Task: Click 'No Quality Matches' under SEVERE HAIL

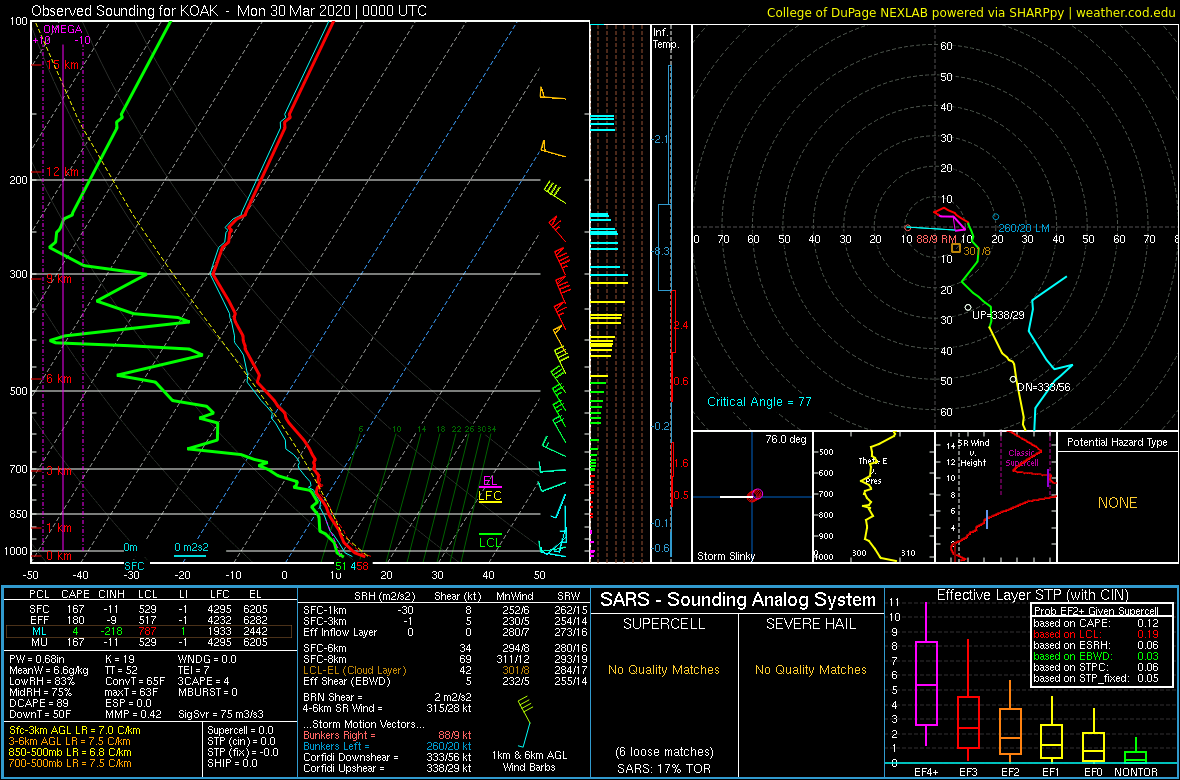Action: (812, 669)
